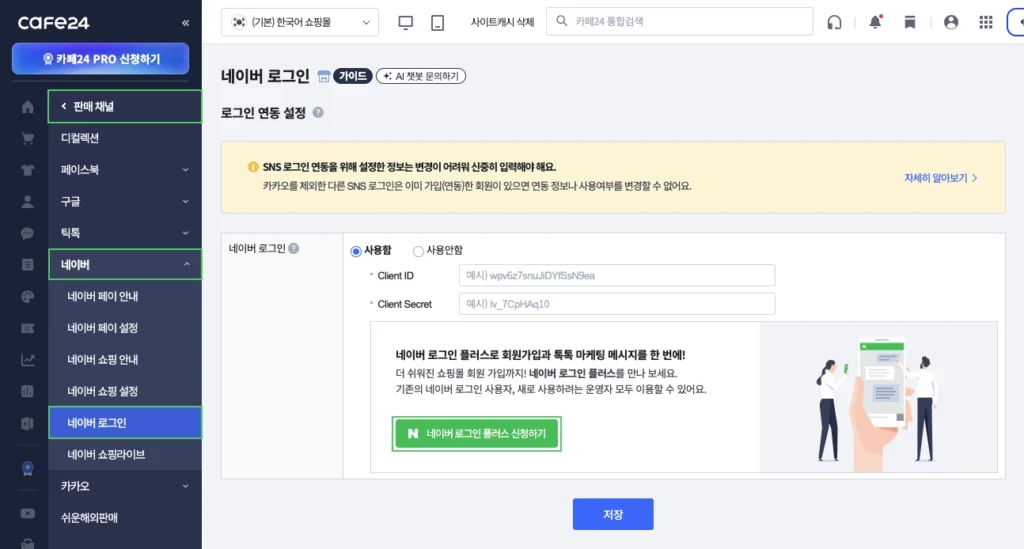Open the shopping cart orders icon

pyautogui.click(x=27, y=138)
